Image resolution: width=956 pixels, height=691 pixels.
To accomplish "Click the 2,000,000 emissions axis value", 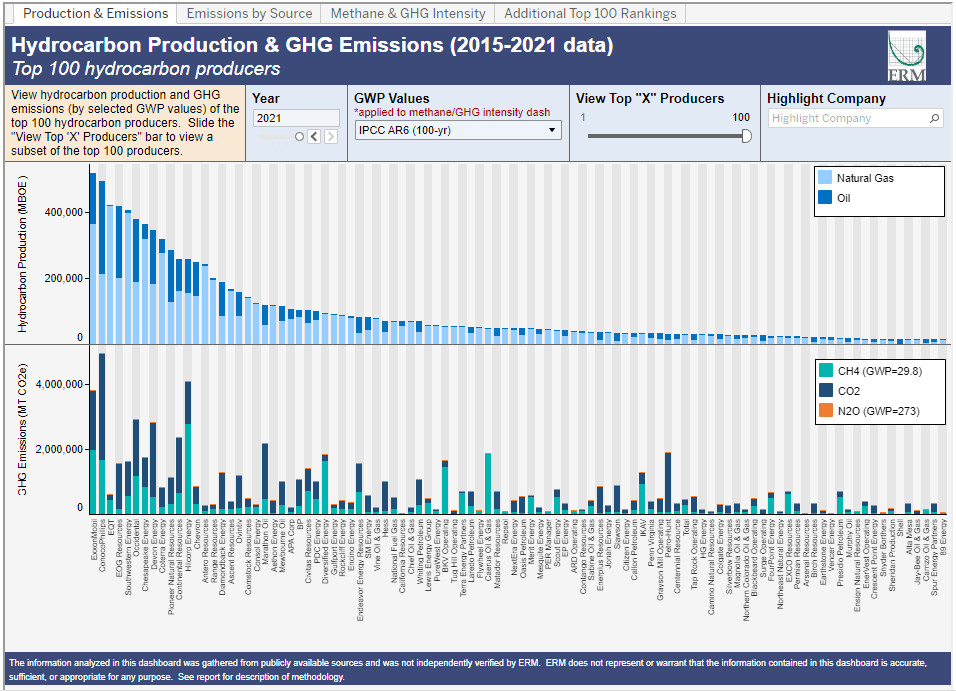I will 59,449.
